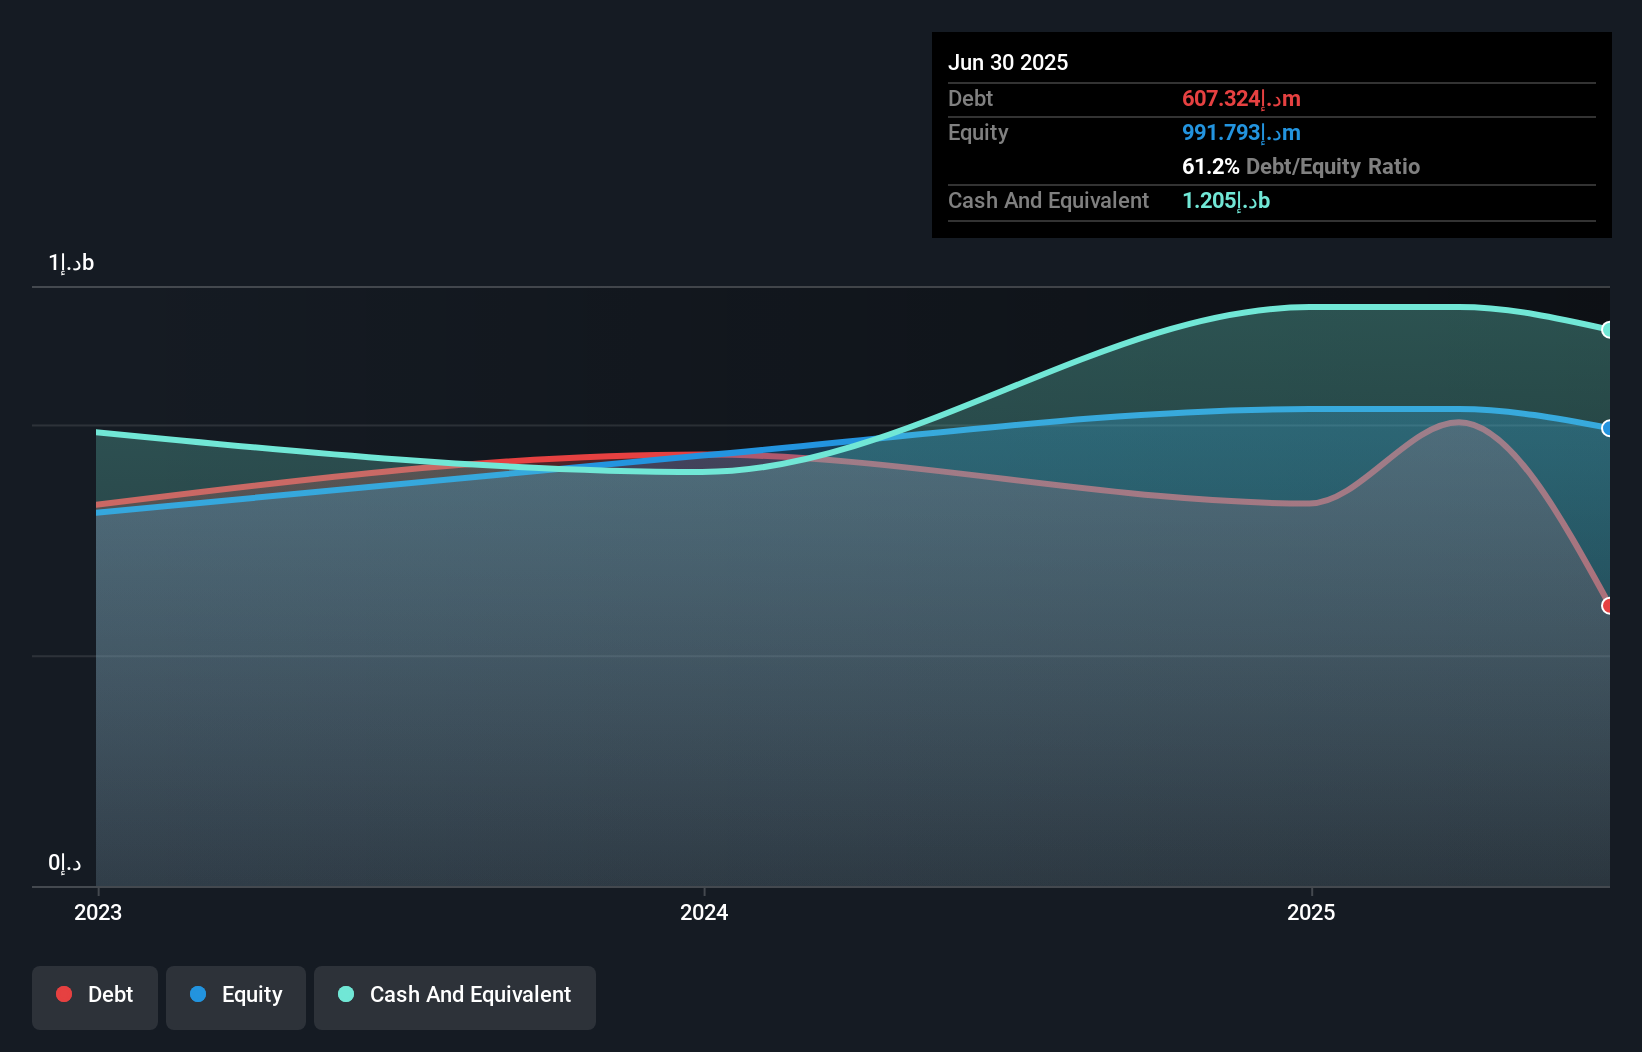
Task: Select the 2025 axis label
Action: point(1313,912)
